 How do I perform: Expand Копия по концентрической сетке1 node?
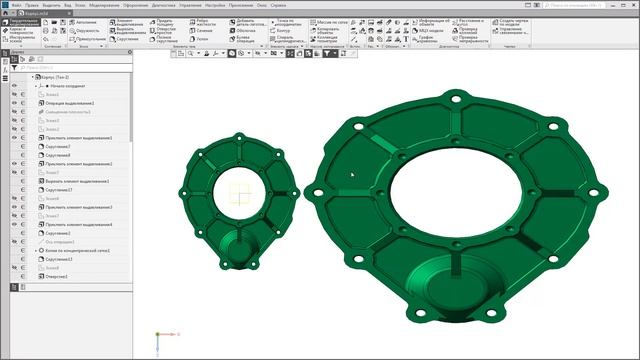(x=36, y=251)
